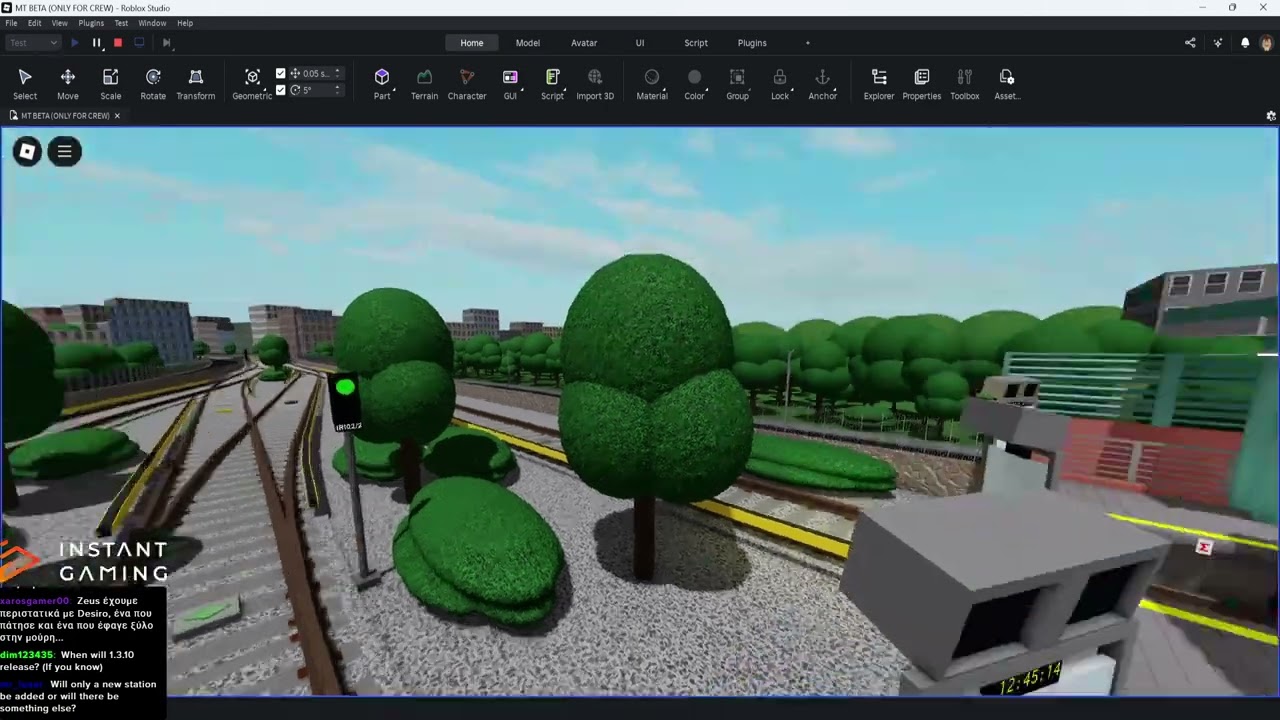Switch to the Plugins ribbon tab
The width and height of the screenshot is (1280, 720).
752,43
